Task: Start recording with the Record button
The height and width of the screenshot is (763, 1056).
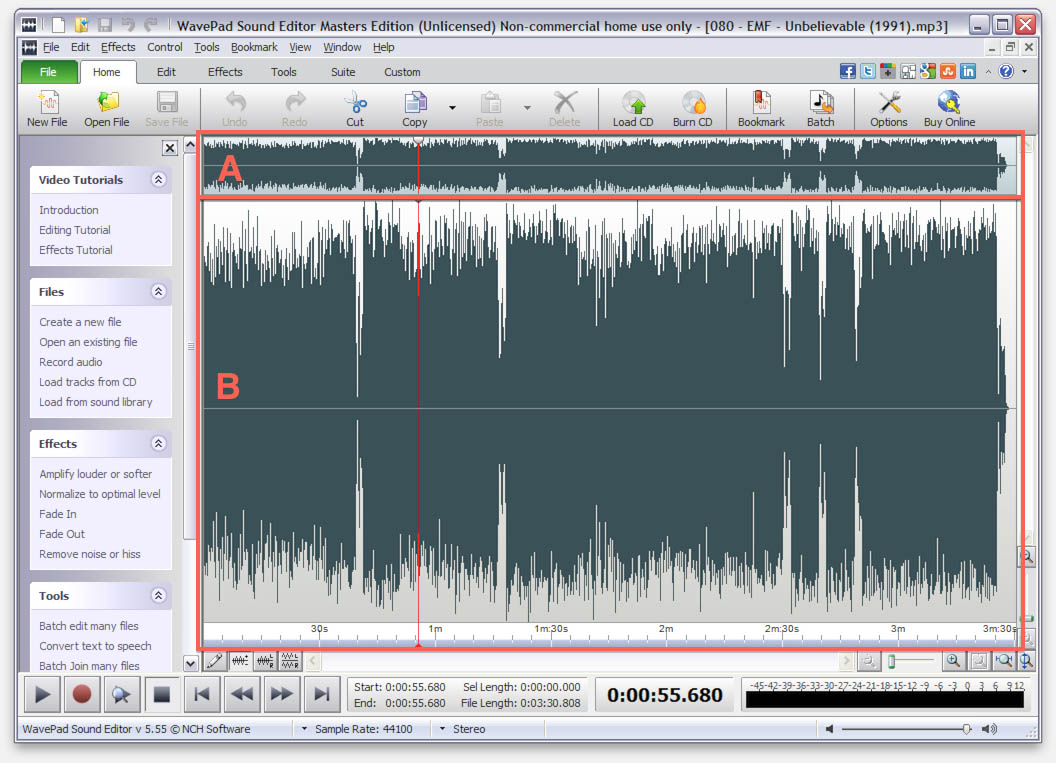Action: pyautogui.click(x=81, y=694)
